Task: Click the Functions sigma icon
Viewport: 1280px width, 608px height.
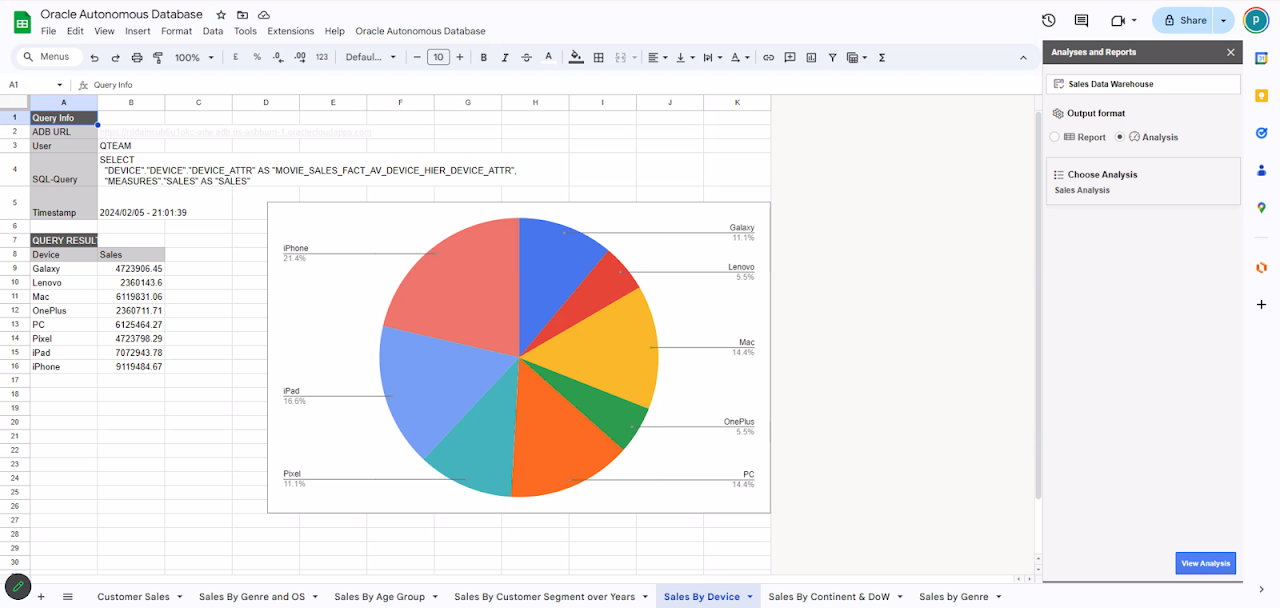Action: click(x=882, y=58)
